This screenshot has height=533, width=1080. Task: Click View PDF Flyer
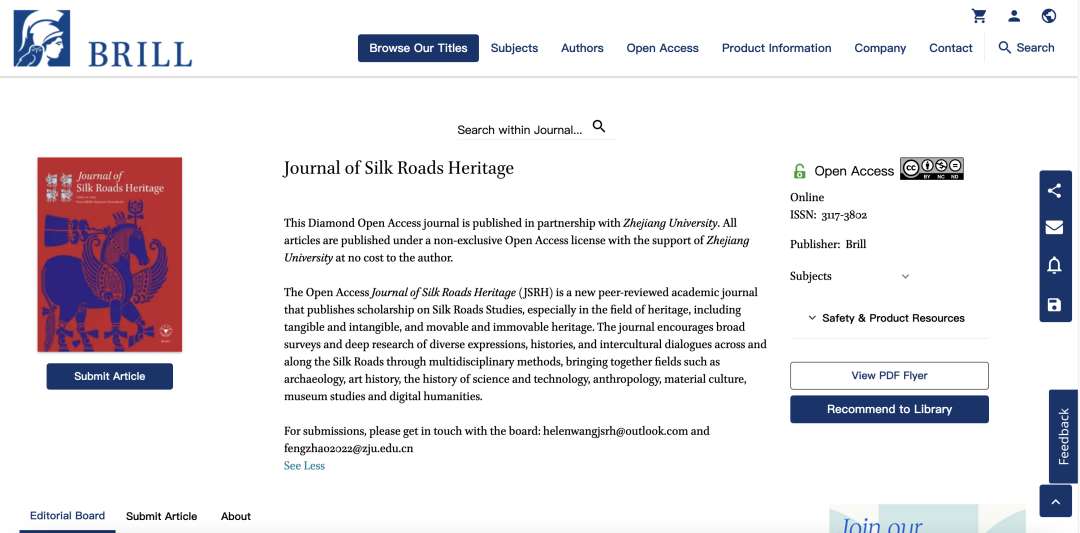[x=889, y=375]
